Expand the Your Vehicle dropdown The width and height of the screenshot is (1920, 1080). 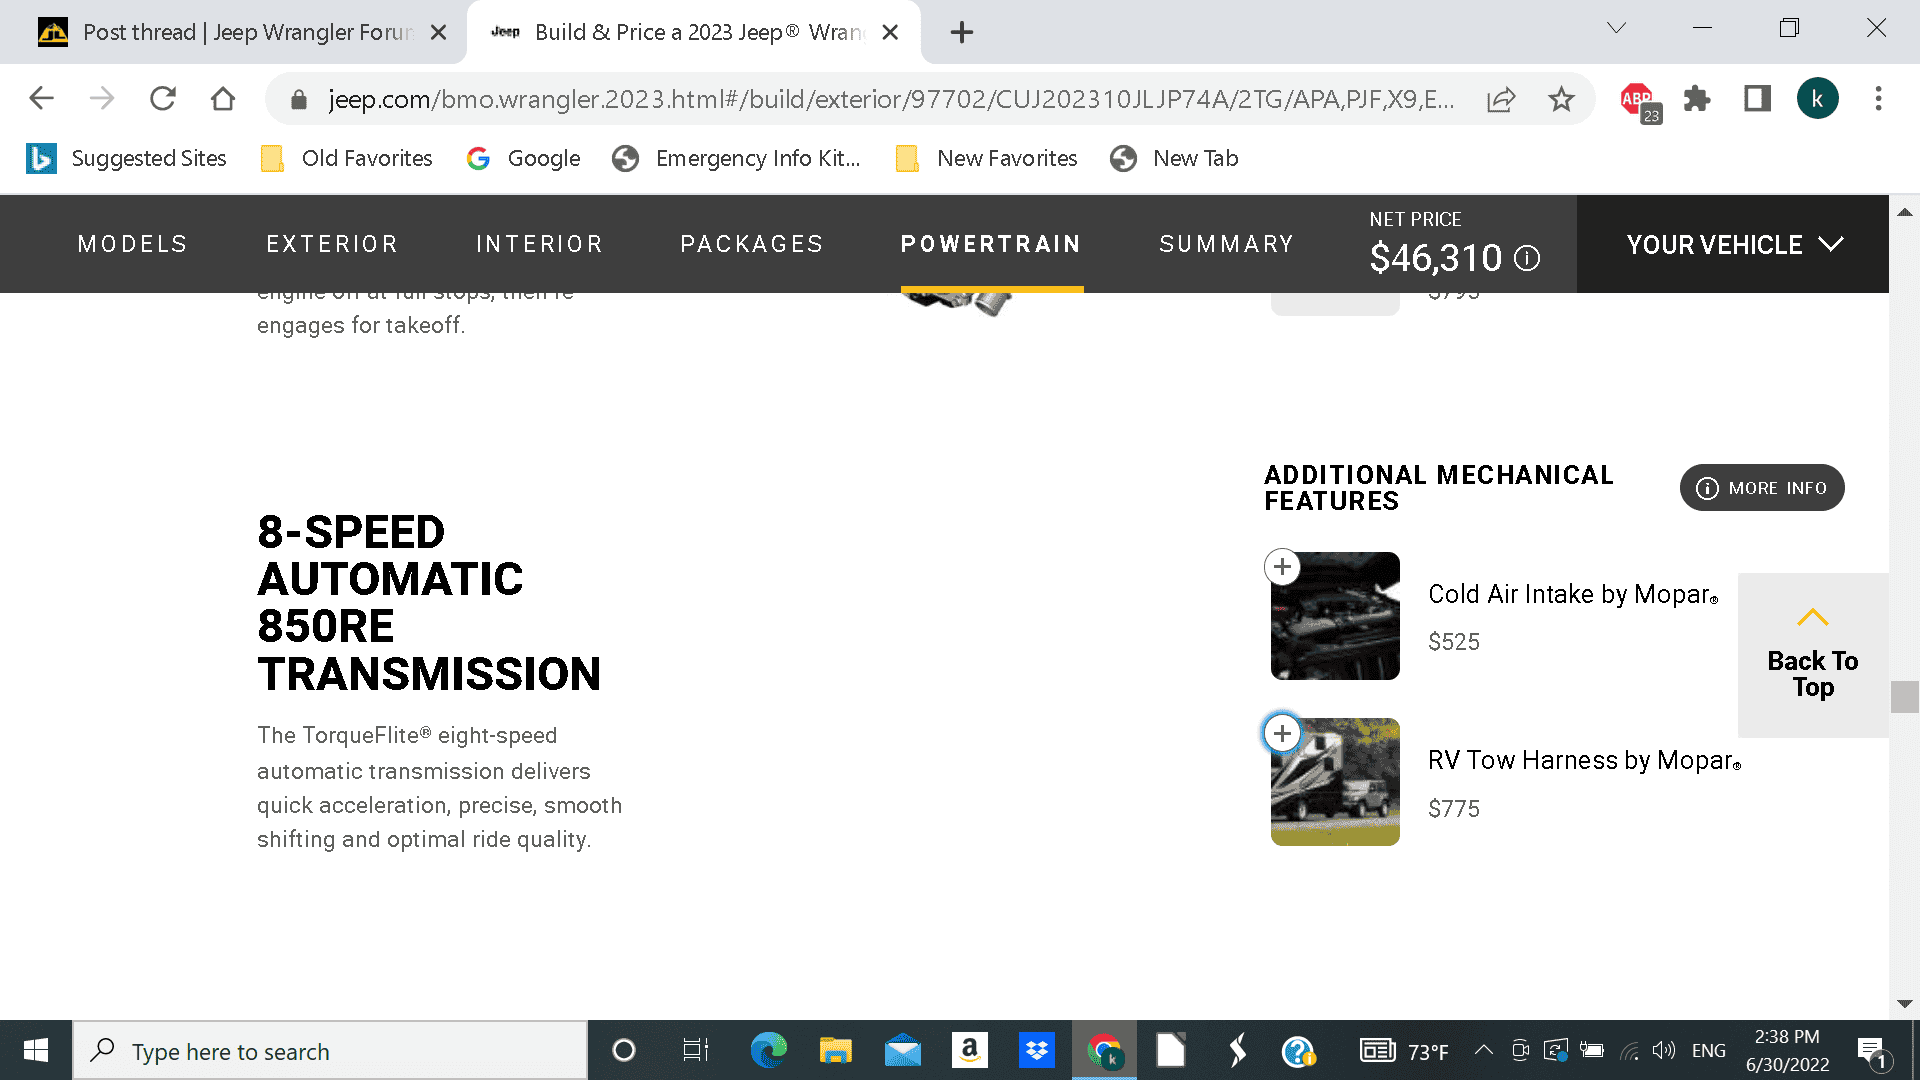pos(1733,244)
